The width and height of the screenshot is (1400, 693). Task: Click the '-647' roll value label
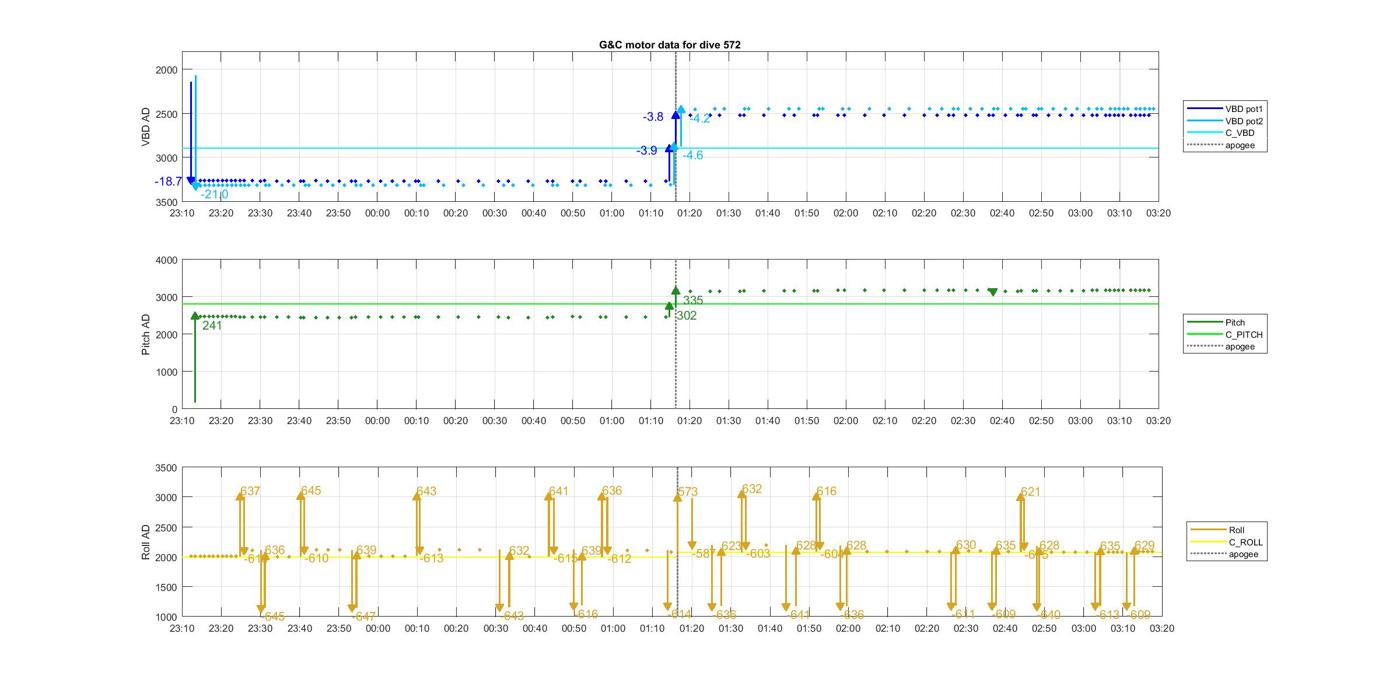(x=364, y=617)
